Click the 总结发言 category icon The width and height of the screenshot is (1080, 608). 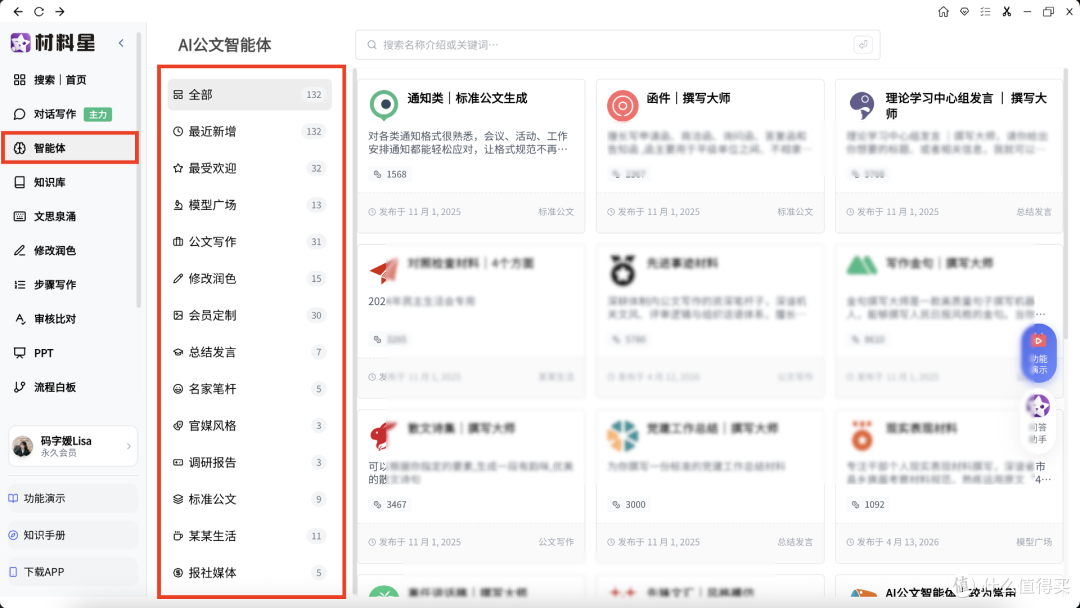click(178, 352)
